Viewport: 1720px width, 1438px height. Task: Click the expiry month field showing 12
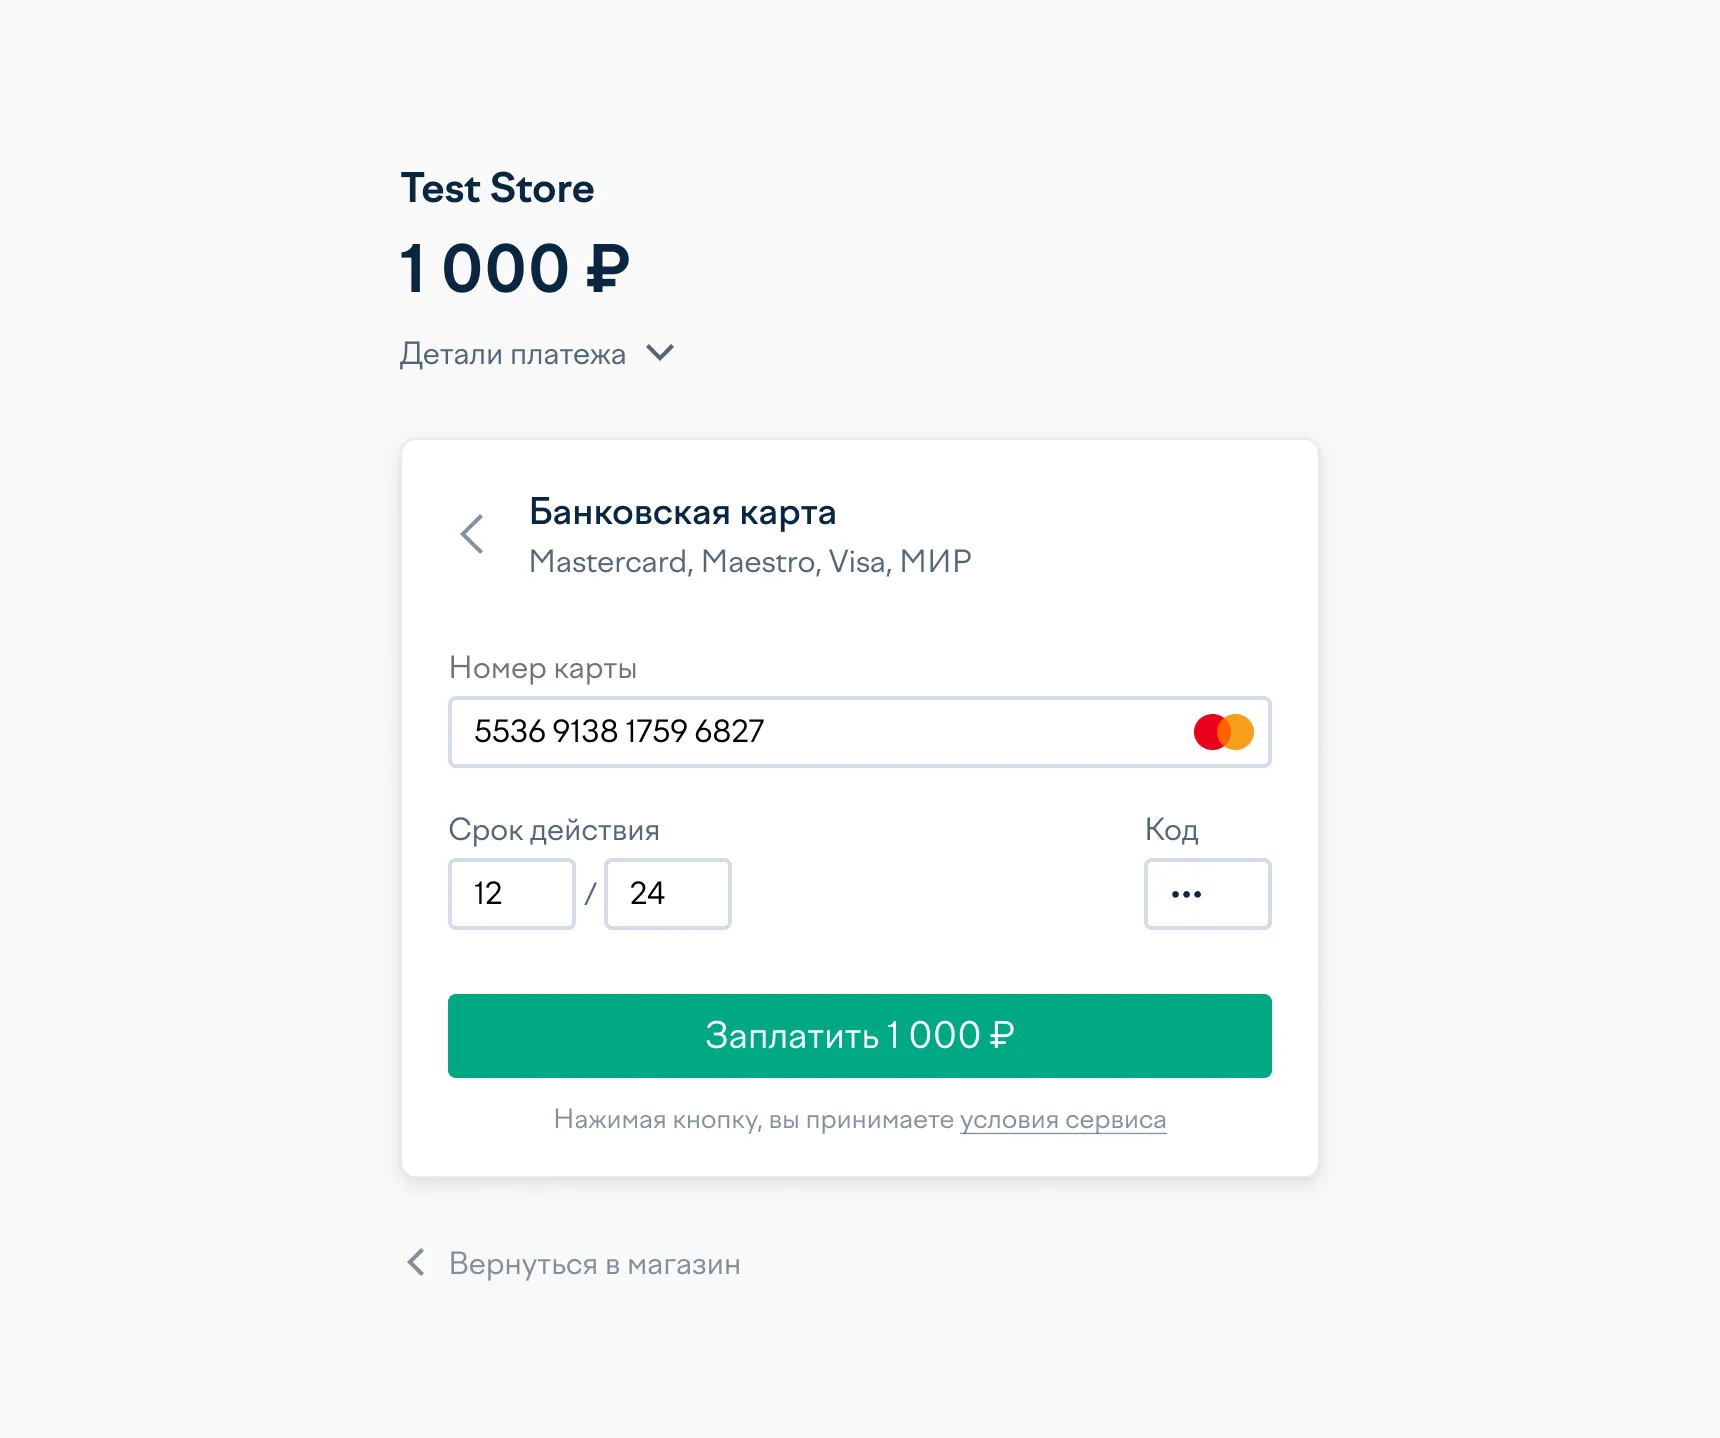pyautogui.click(x=511, y=894)
